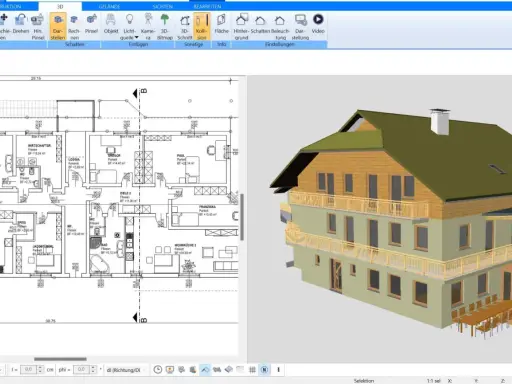Open the dl (Richtung/Di... dropdown
Screen dimensions: 512x384
tap(126, 370)
